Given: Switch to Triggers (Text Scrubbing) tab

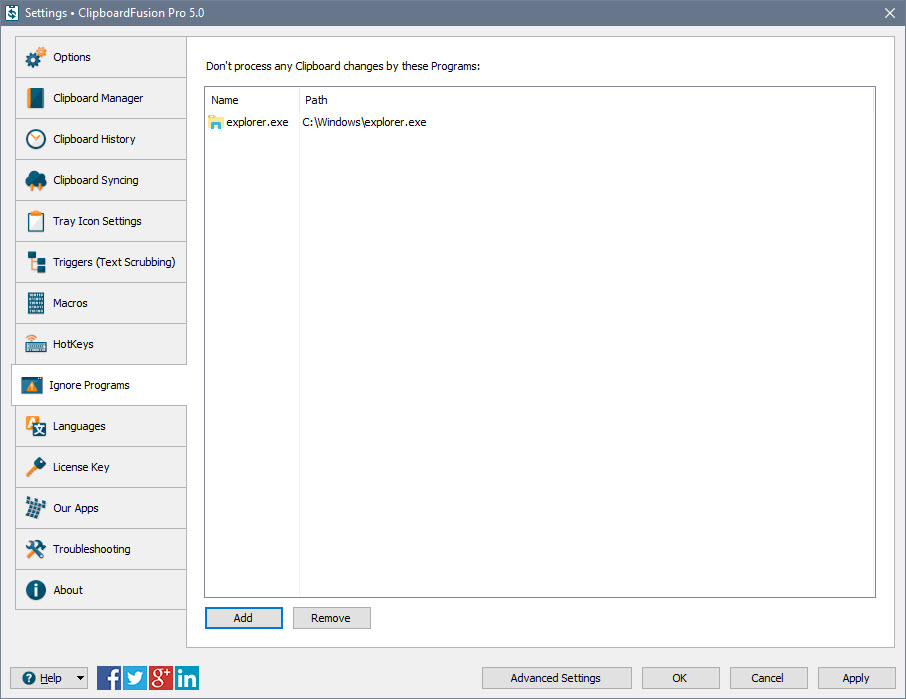Looking at the screenshot, I should 101,262.
